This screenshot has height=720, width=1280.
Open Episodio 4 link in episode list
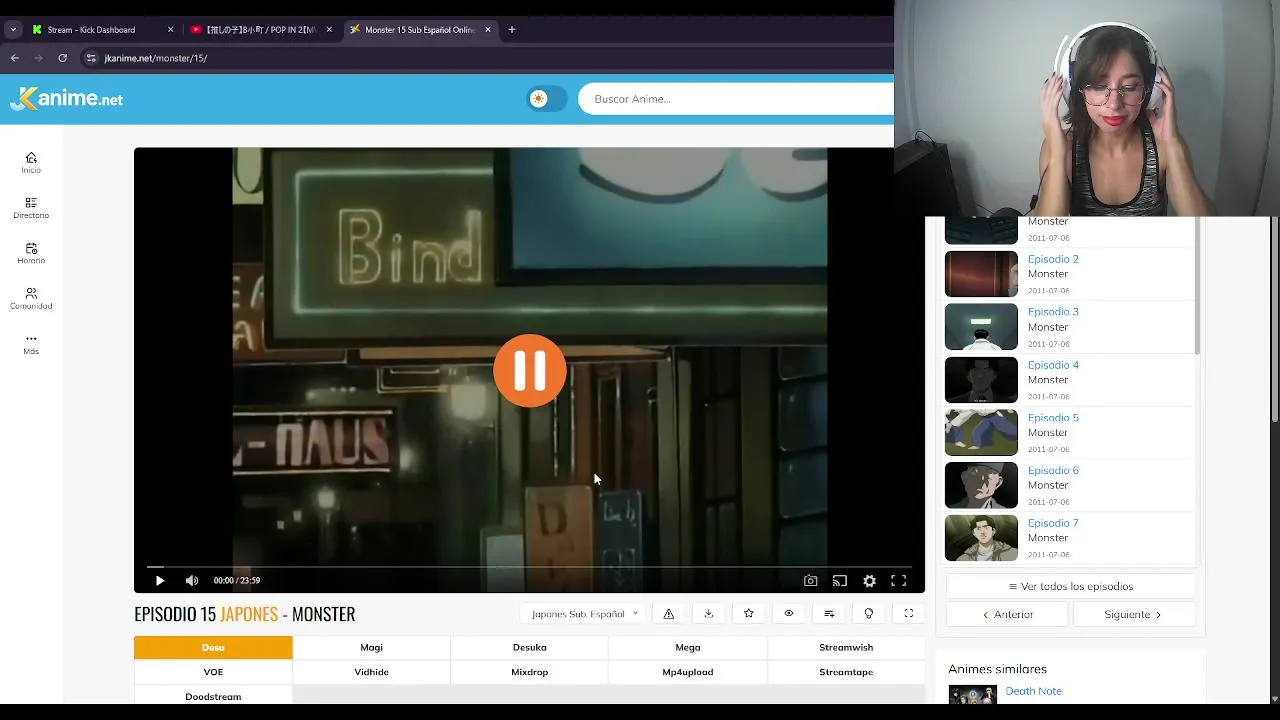point(1053,365)
